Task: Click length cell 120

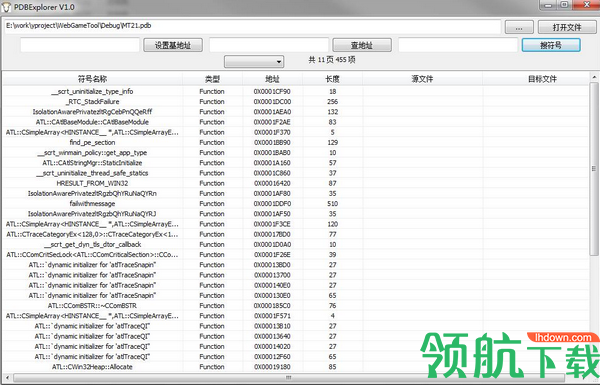Action: point(333,224)
